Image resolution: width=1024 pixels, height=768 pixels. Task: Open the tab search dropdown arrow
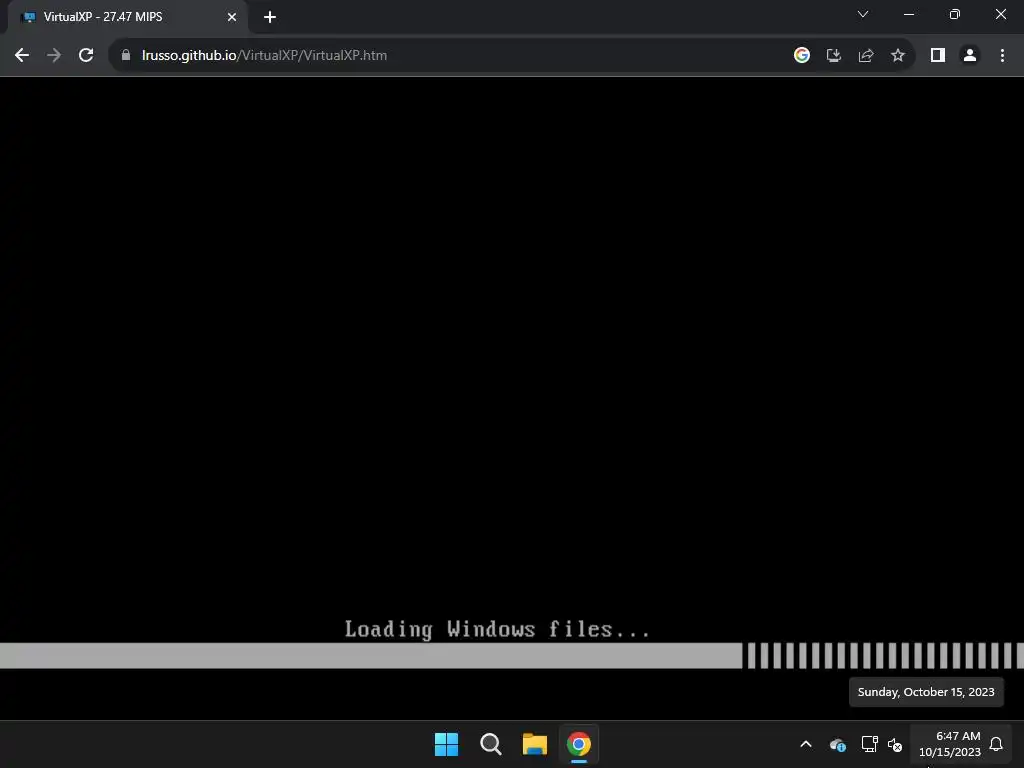(863, 14)
